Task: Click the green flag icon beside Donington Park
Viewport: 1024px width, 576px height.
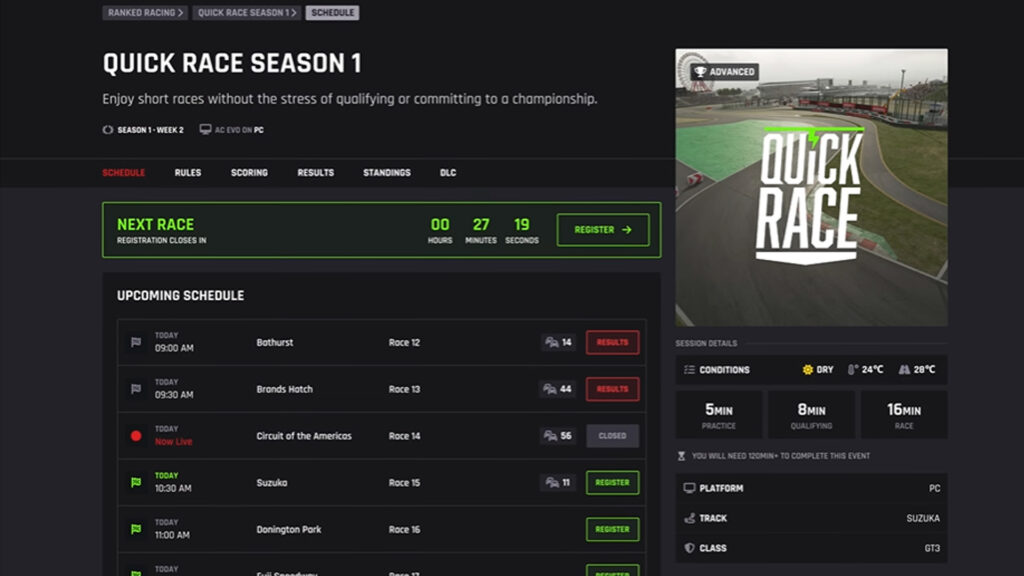Action: (136, 529)
